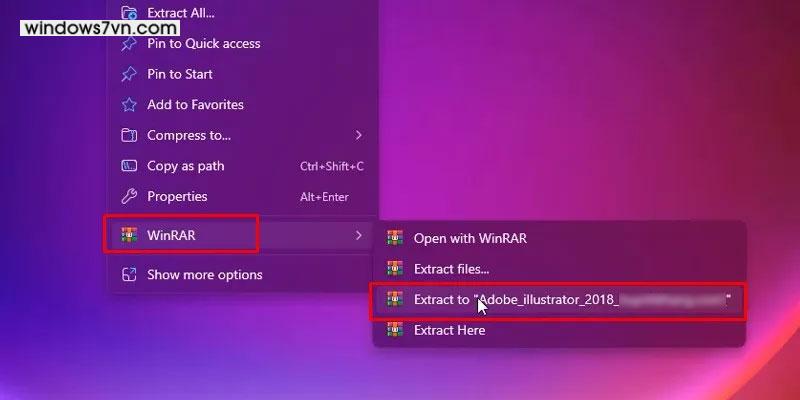Click the Show more options icon
800x400 pixels.
coord(129,274)
